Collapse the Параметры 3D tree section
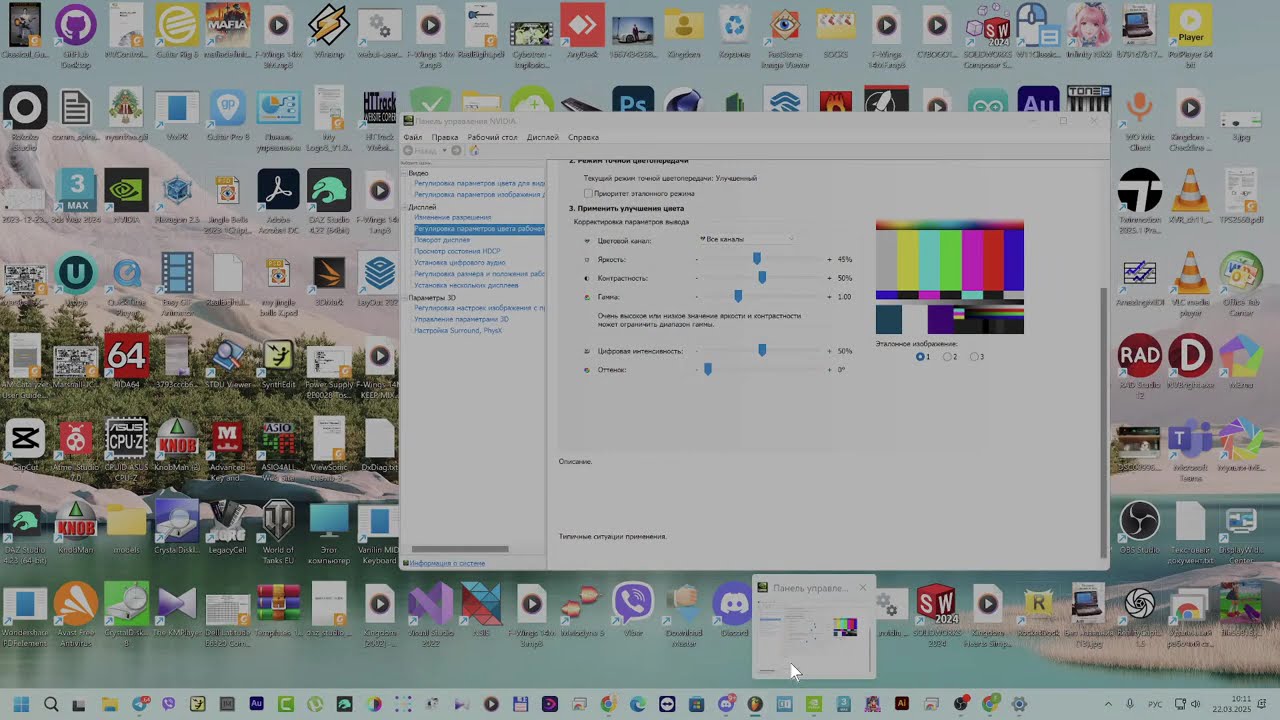The height and width of the screenshot is (720, 1280). point(405,298)
